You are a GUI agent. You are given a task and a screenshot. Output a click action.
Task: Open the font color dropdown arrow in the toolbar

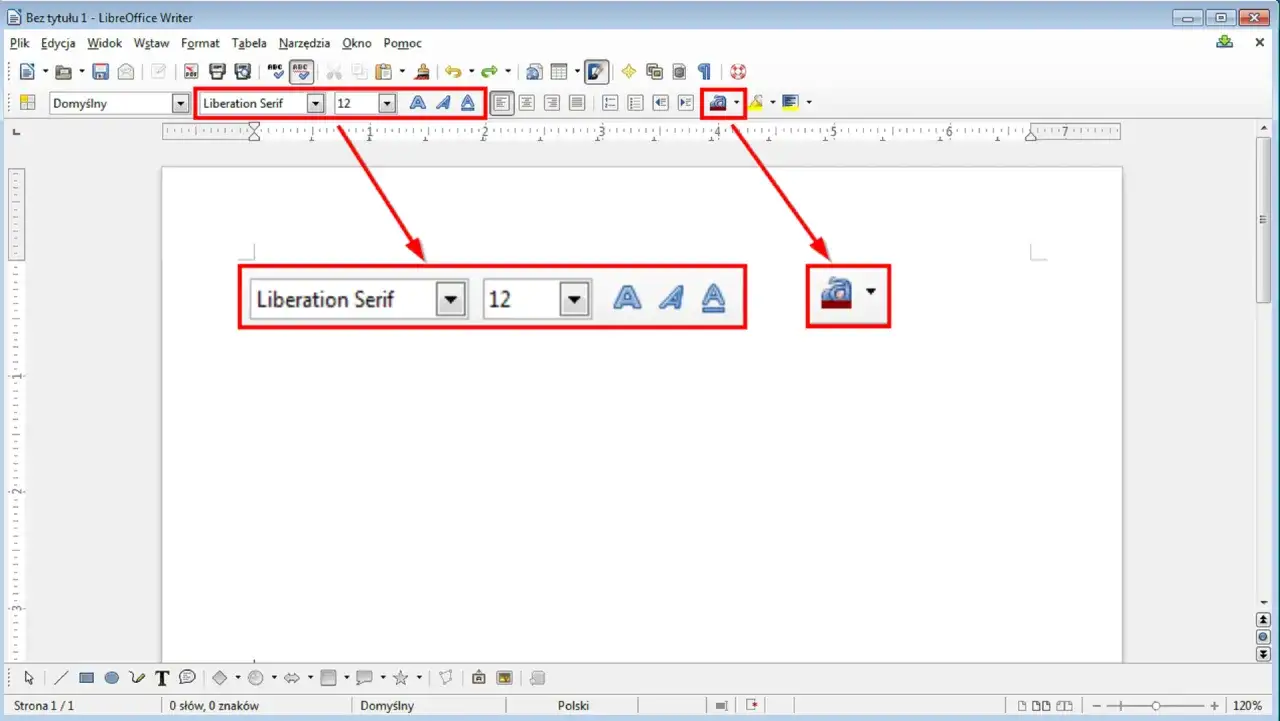pyautogui.click(x=737, y=102)
